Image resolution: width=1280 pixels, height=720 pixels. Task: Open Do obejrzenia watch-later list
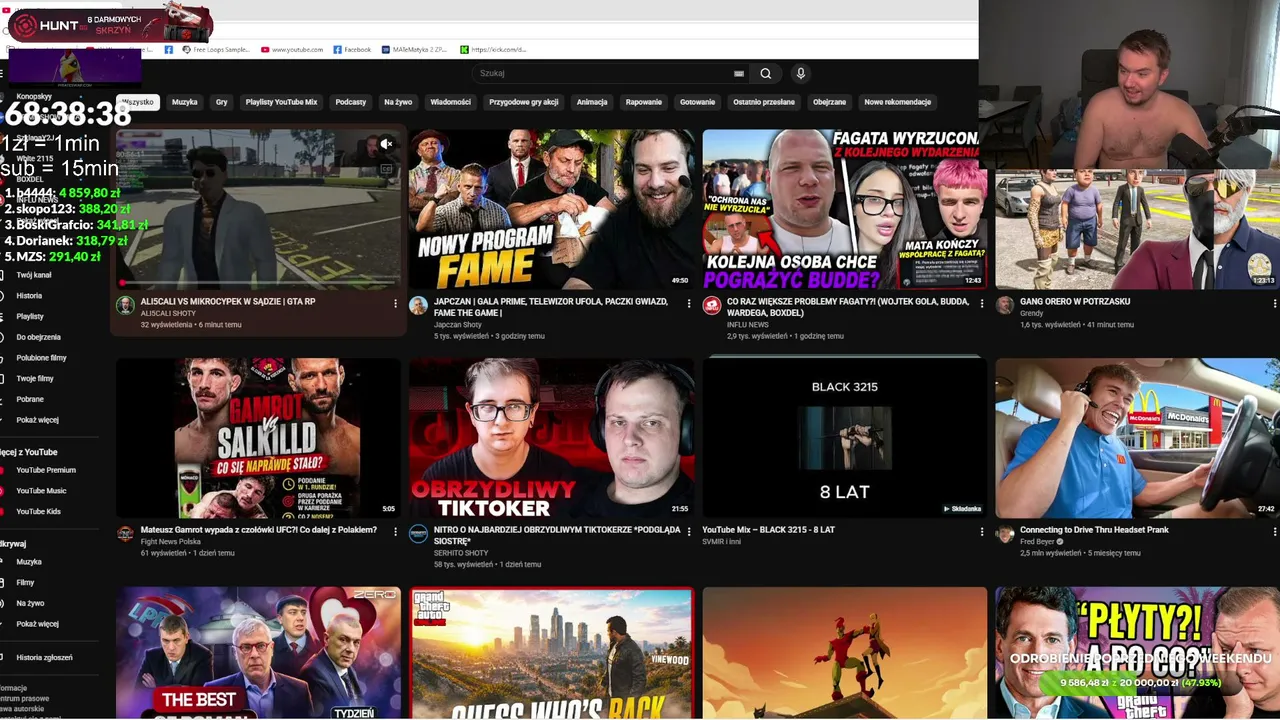tap(38, 337)
